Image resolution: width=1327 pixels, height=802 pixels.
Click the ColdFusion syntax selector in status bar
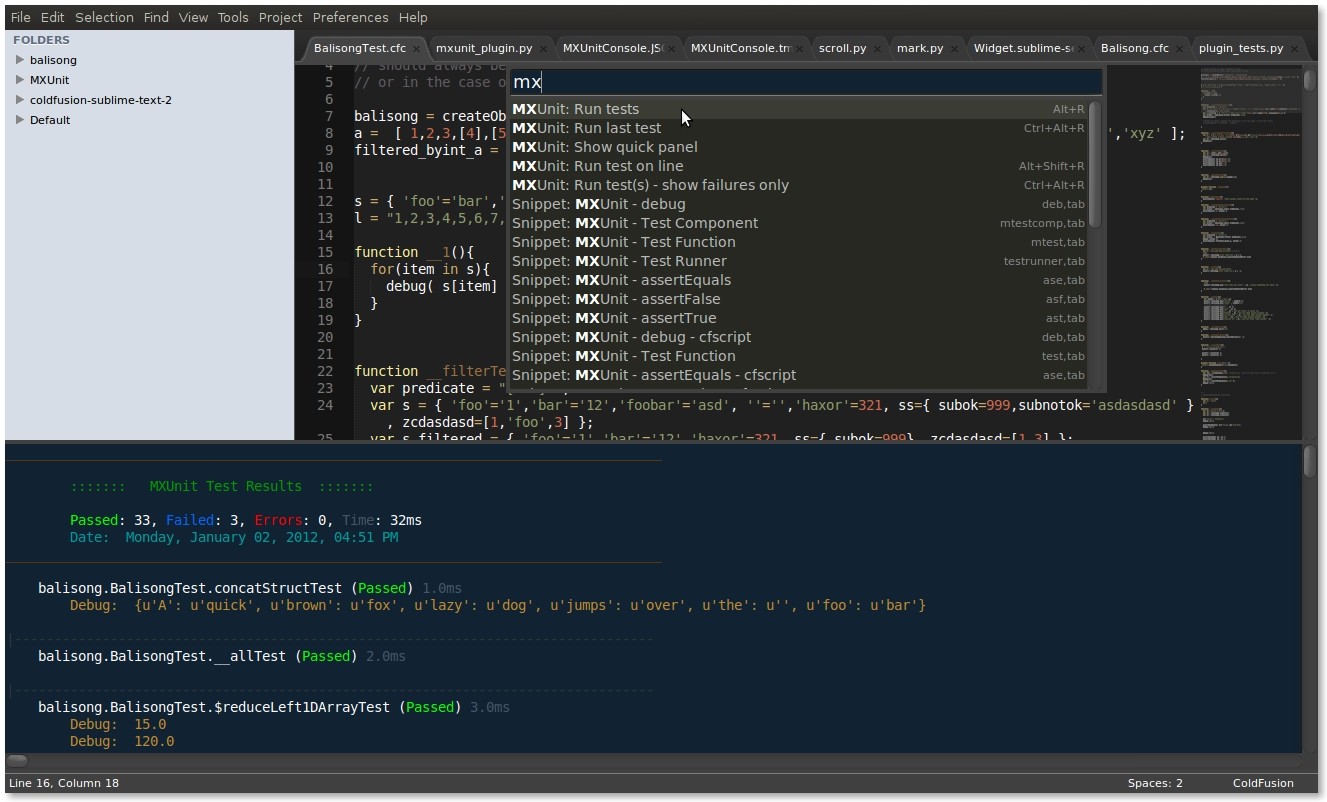click(x=1264, y=783)
